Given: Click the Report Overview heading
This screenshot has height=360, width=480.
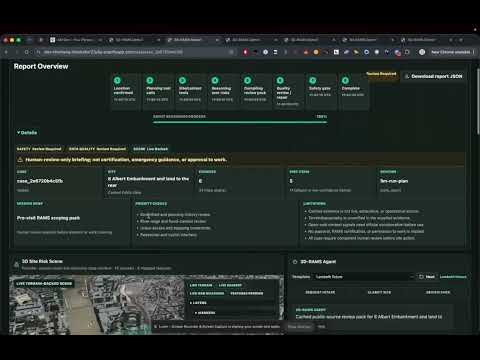Looking at the screenshot, I should click(41, 66).
